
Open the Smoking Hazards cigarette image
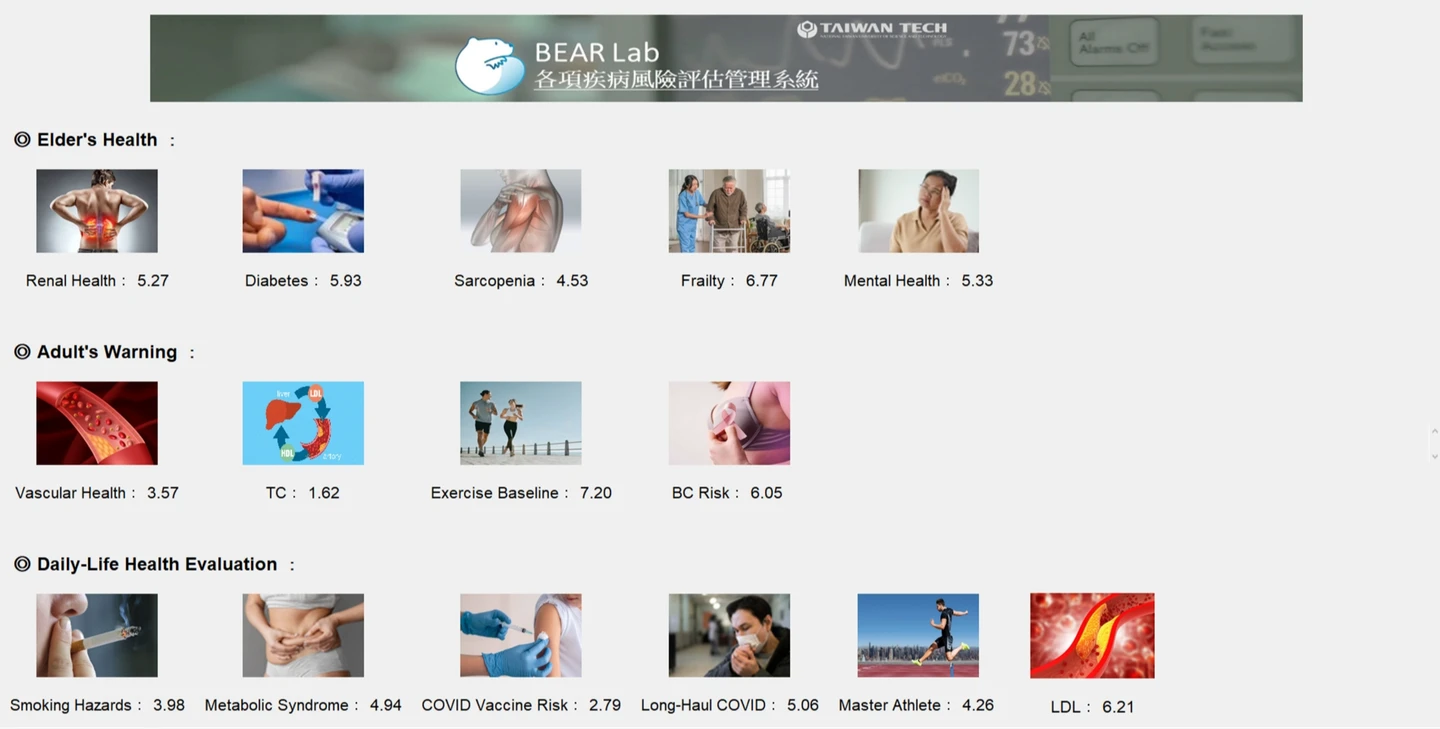[x=97, y=635]
